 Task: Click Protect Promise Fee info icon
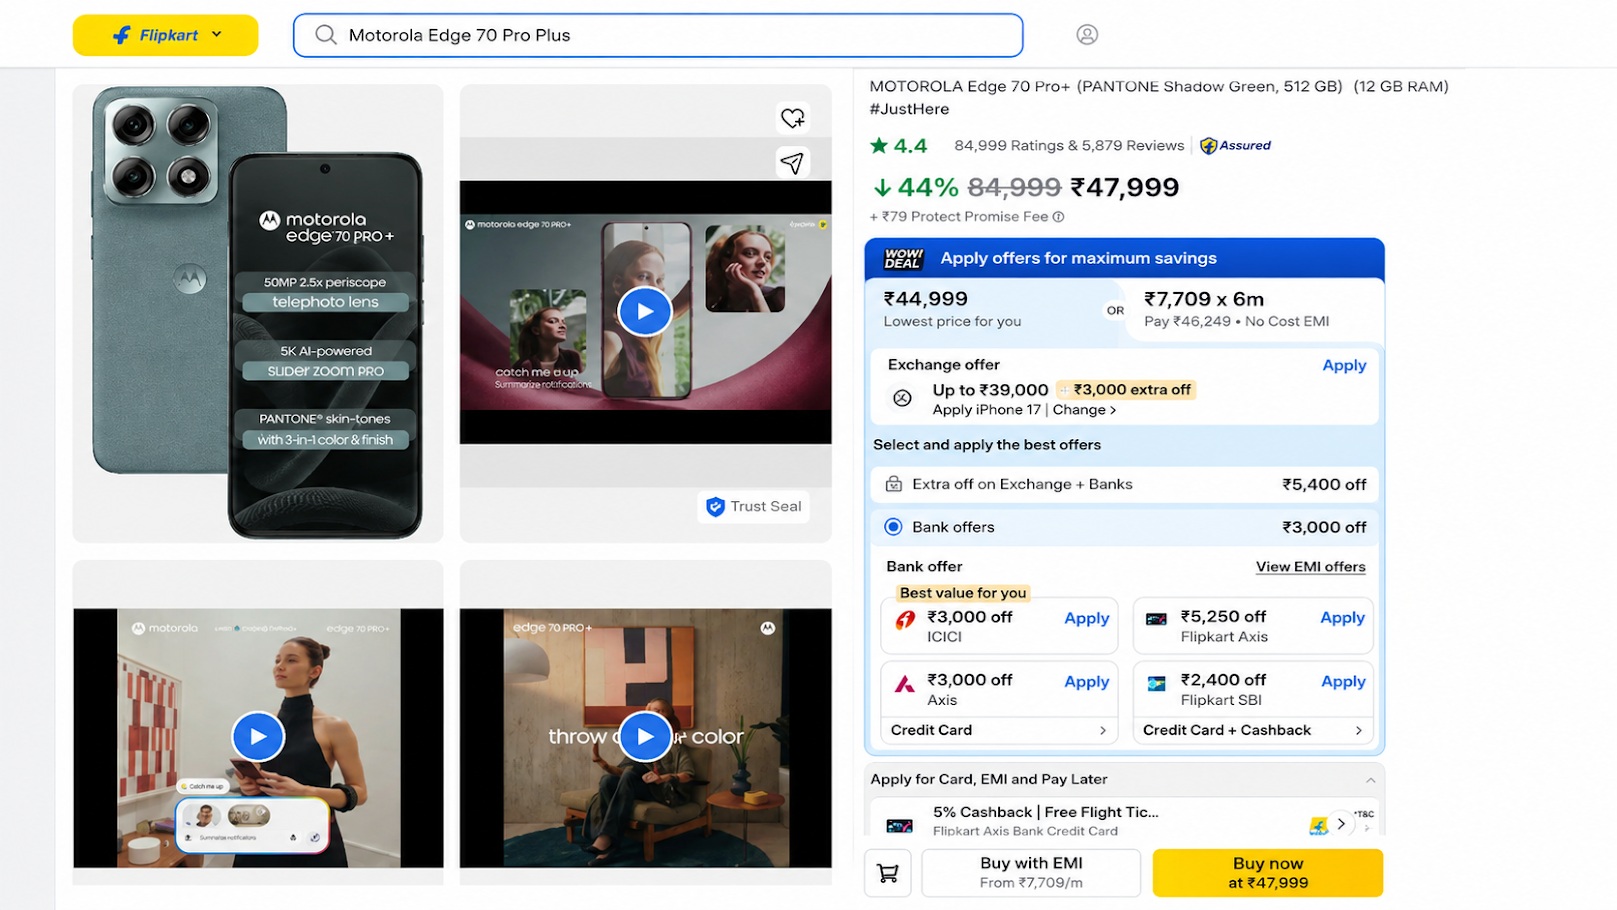pyautogui.click(x=1058, y=217)
